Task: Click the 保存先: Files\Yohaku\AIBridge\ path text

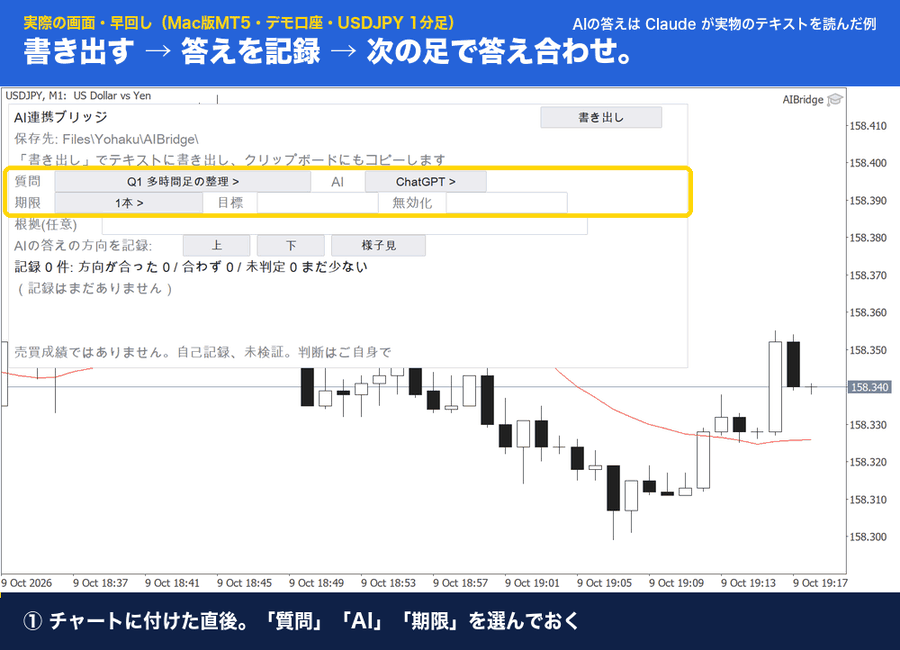Action: (106, 139)
